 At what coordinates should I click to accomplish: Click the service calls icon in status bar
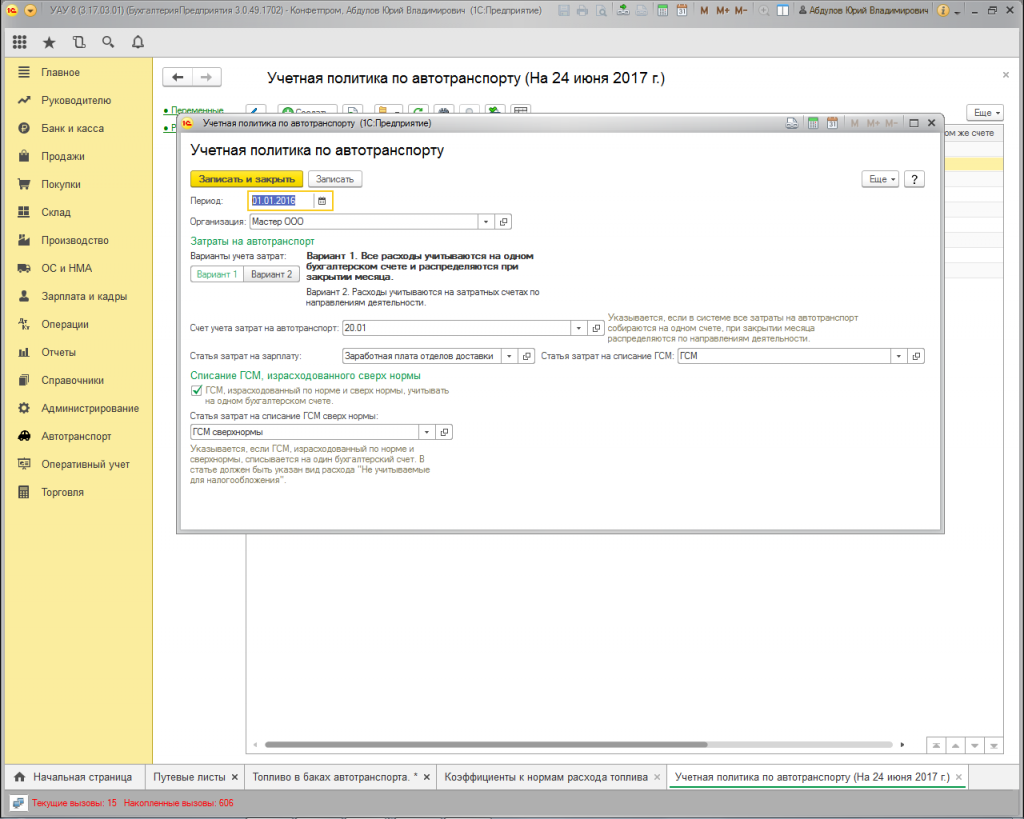tap(18, 803)
